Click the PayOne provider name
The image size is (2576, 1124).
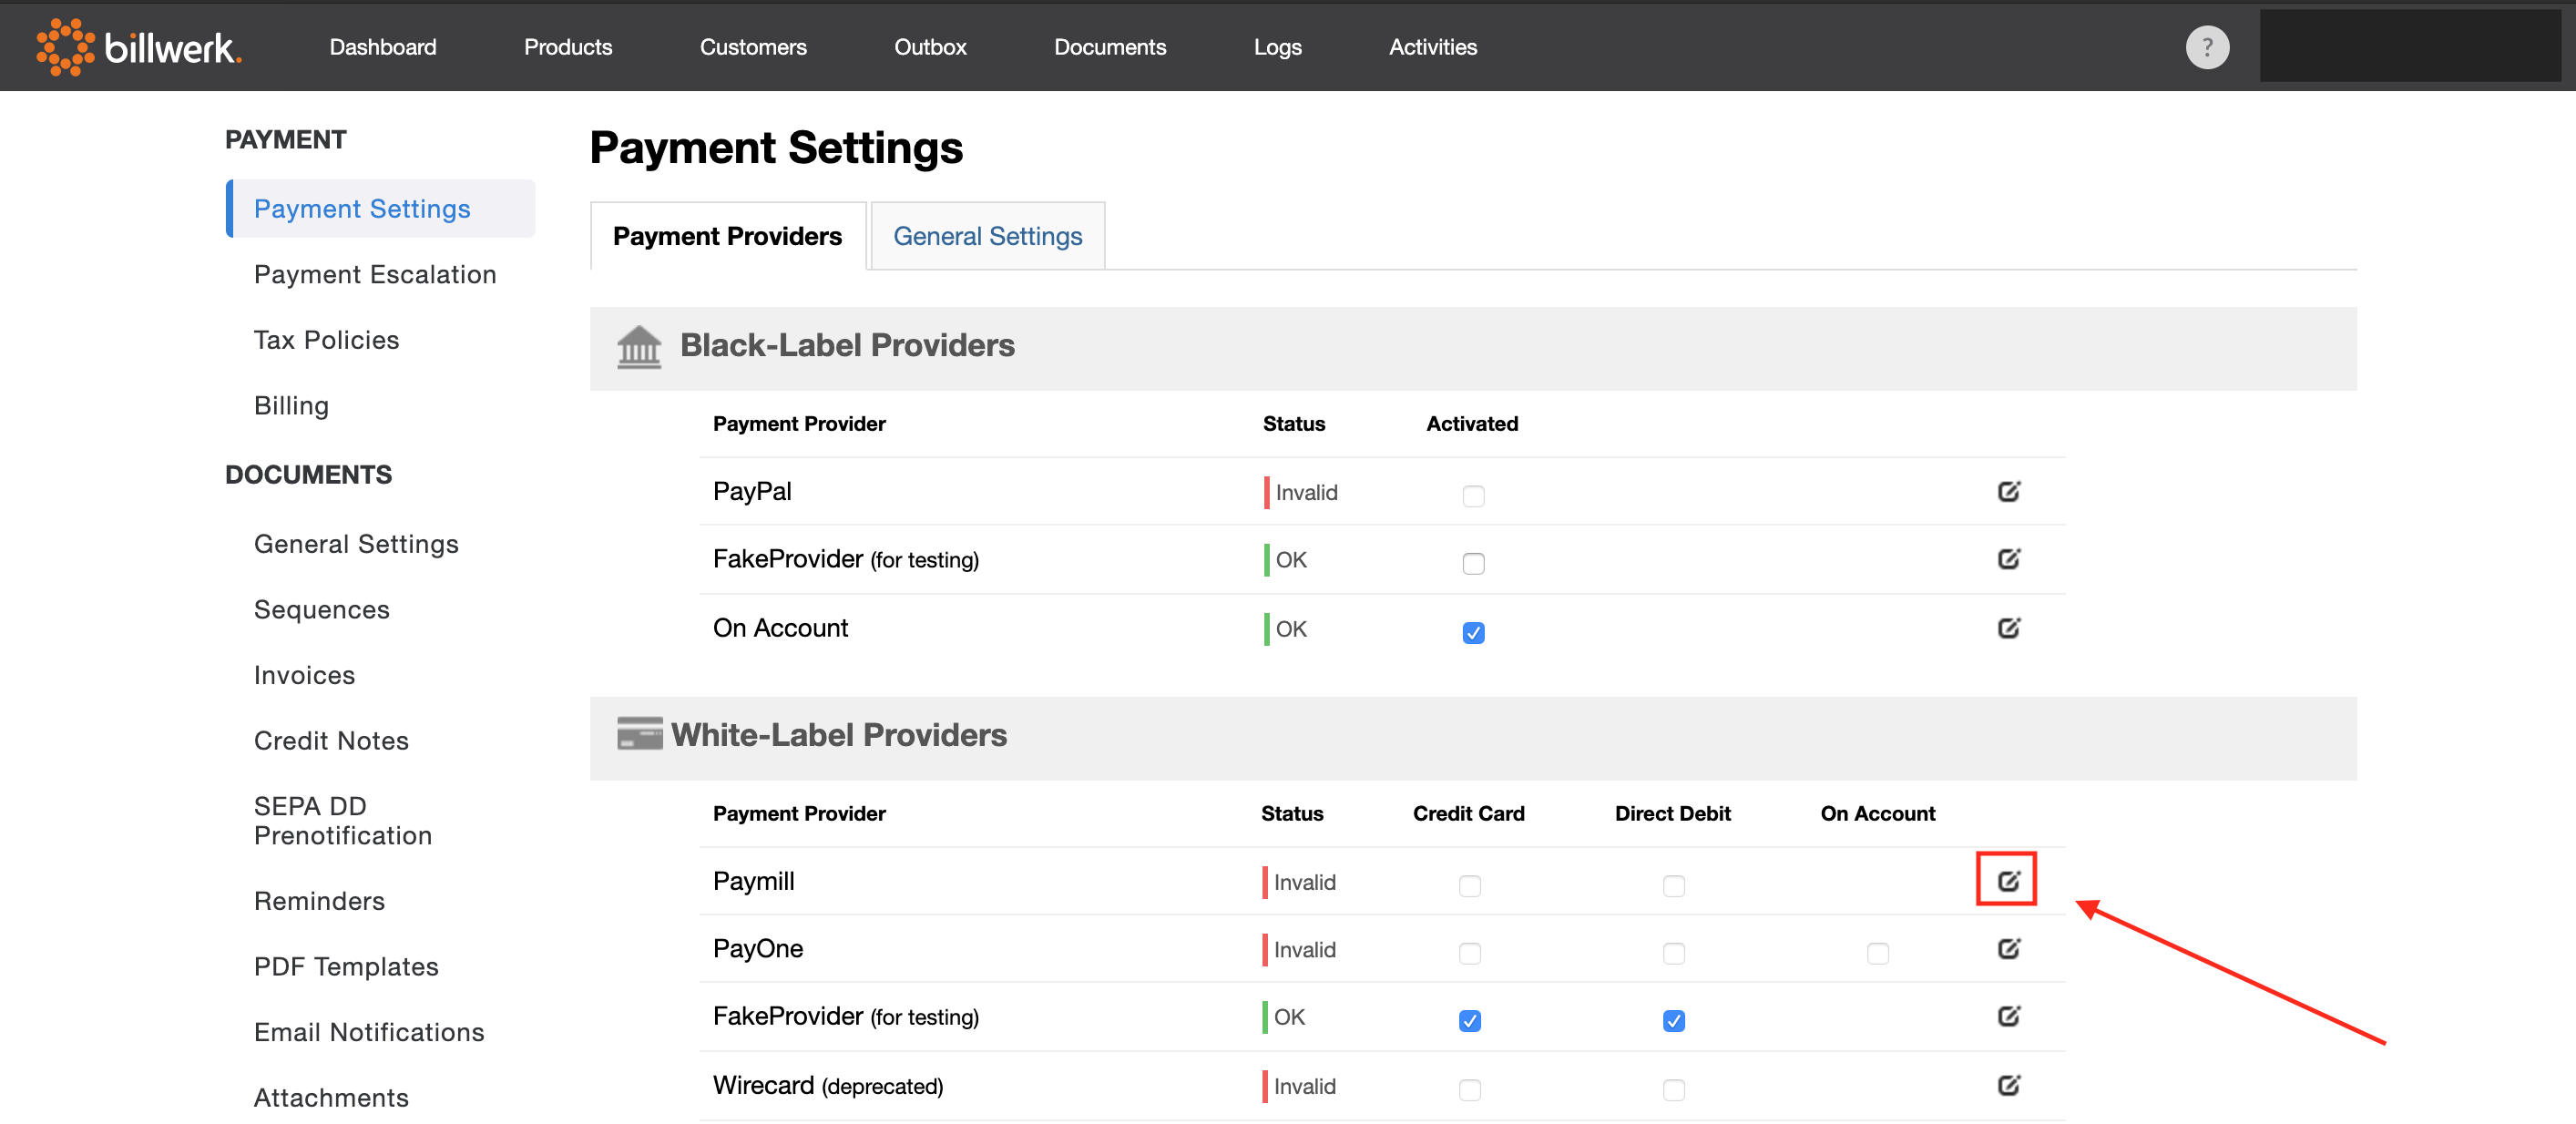click(758, 948)
